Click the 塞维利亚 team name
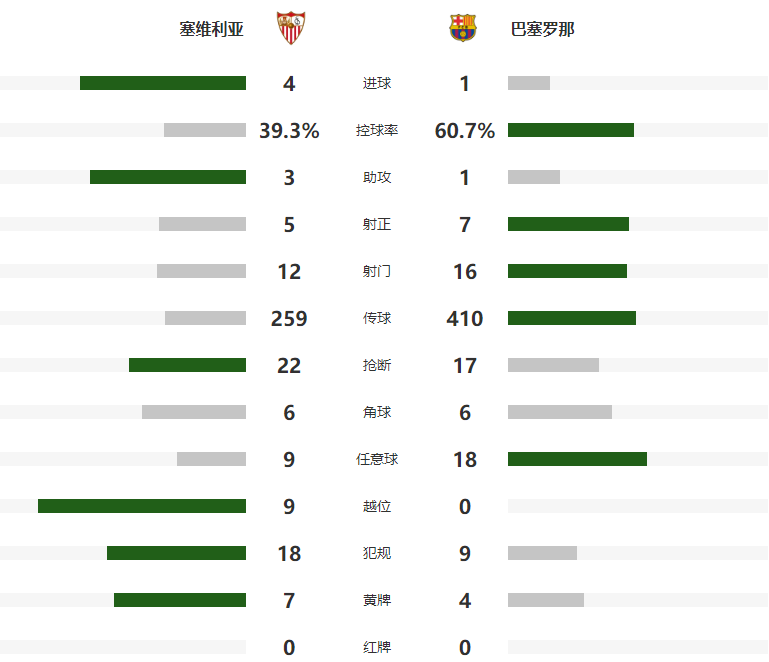The image size is (769, 662). click(211, 29)
